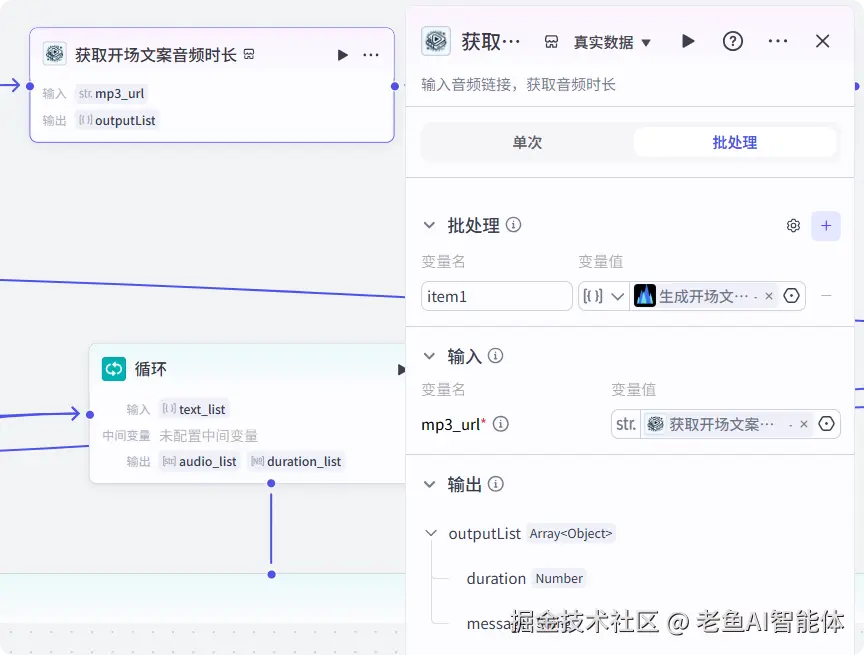This screenshot has width=864, height=655.
Task: Switch to 批处理 mode tab
Action: tap(735, 143)
